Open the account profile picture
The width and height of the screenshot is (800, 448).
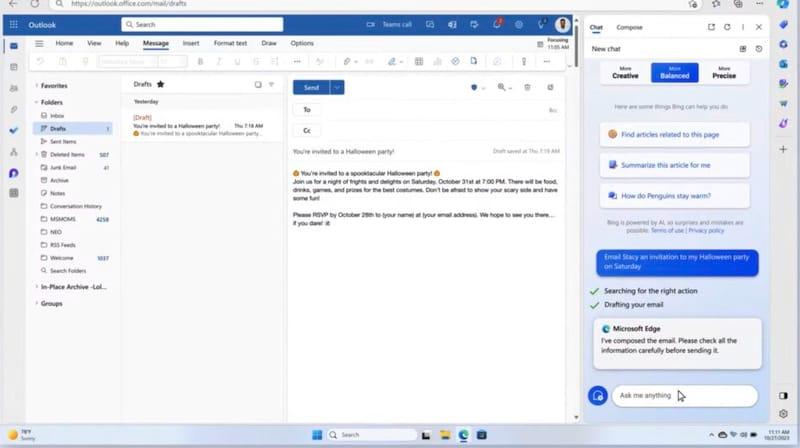click(x=562, y=24)
